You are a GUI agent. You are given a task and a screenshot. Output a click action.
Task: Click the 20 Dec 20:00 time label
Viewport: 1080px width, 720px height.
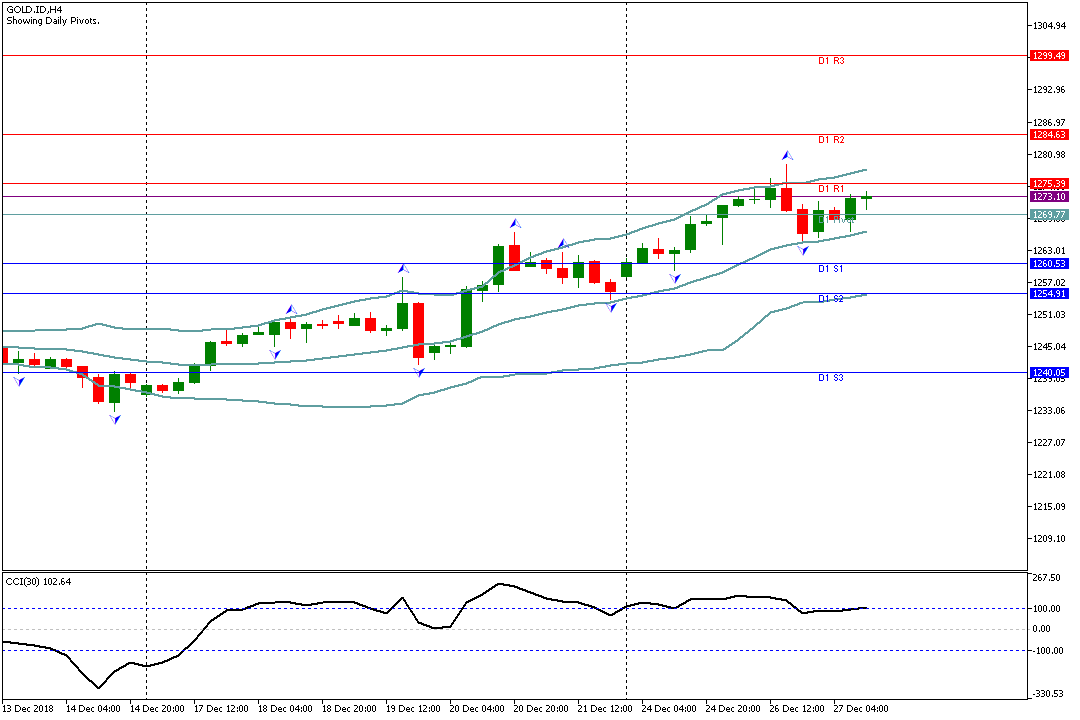(541, 709)
